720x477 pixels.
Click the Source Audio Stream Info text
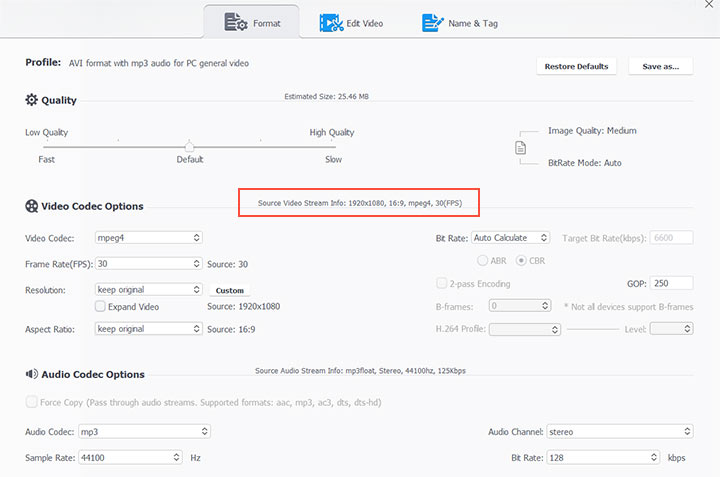[360, 370]
